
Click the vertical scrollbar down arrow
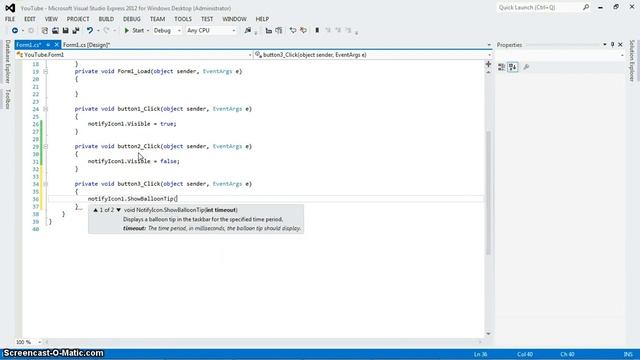(488, 334)
